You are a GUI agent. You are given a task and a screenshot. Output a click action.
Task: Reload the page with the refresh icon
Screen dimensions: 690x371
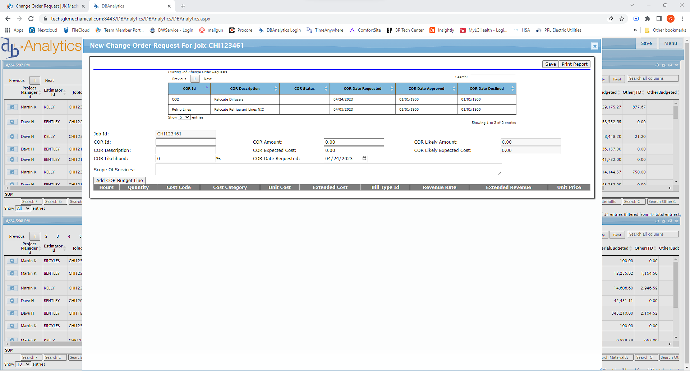30,19
